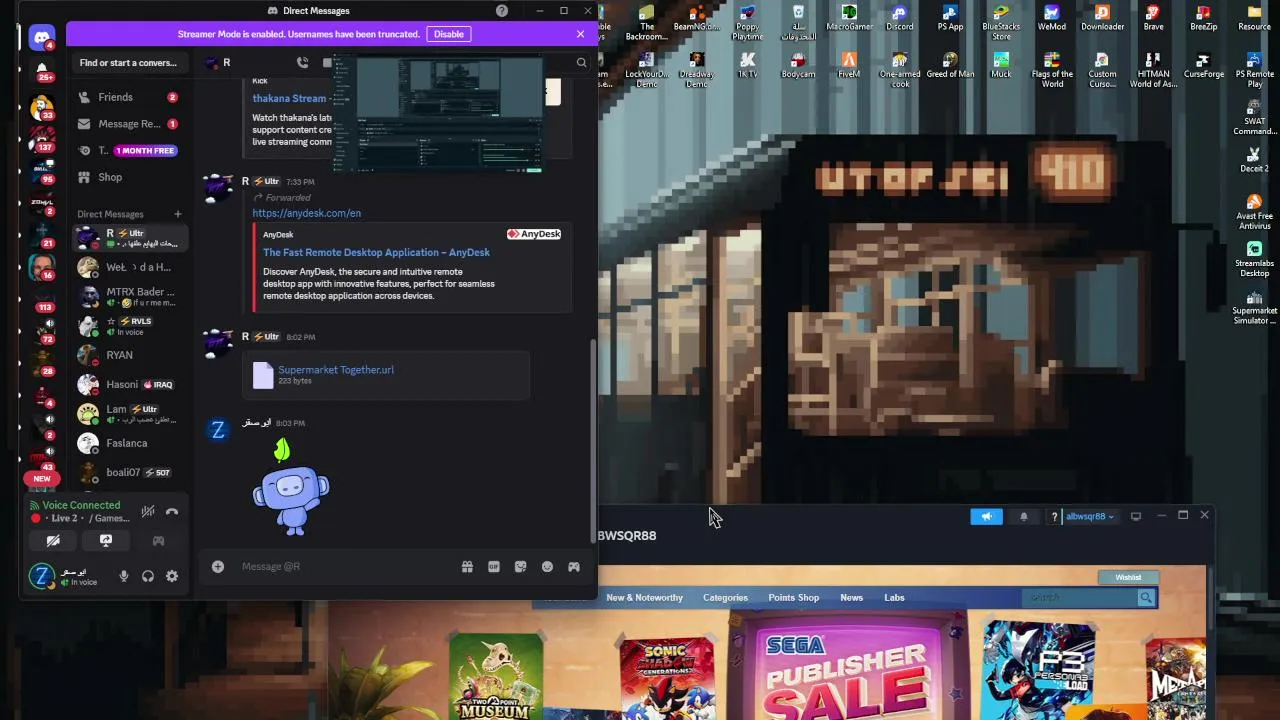Open RYAN direct message
The image size is (1280, 720).
pyautogui.click(x=130, y=355)
